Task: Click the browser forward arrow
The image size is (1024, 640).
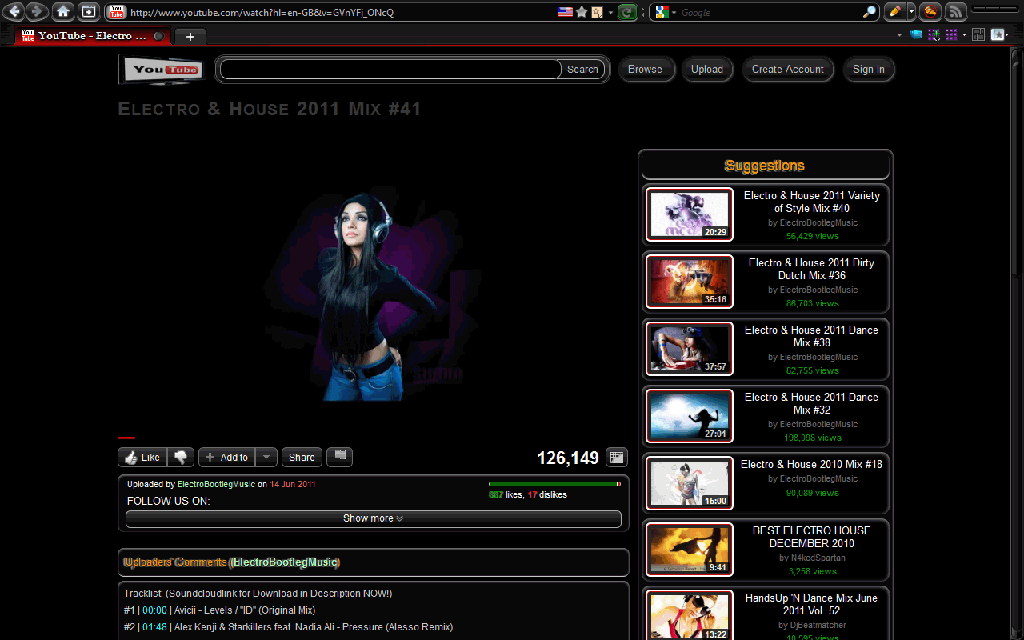Action: pyautogui.click(x=38, y=11)
